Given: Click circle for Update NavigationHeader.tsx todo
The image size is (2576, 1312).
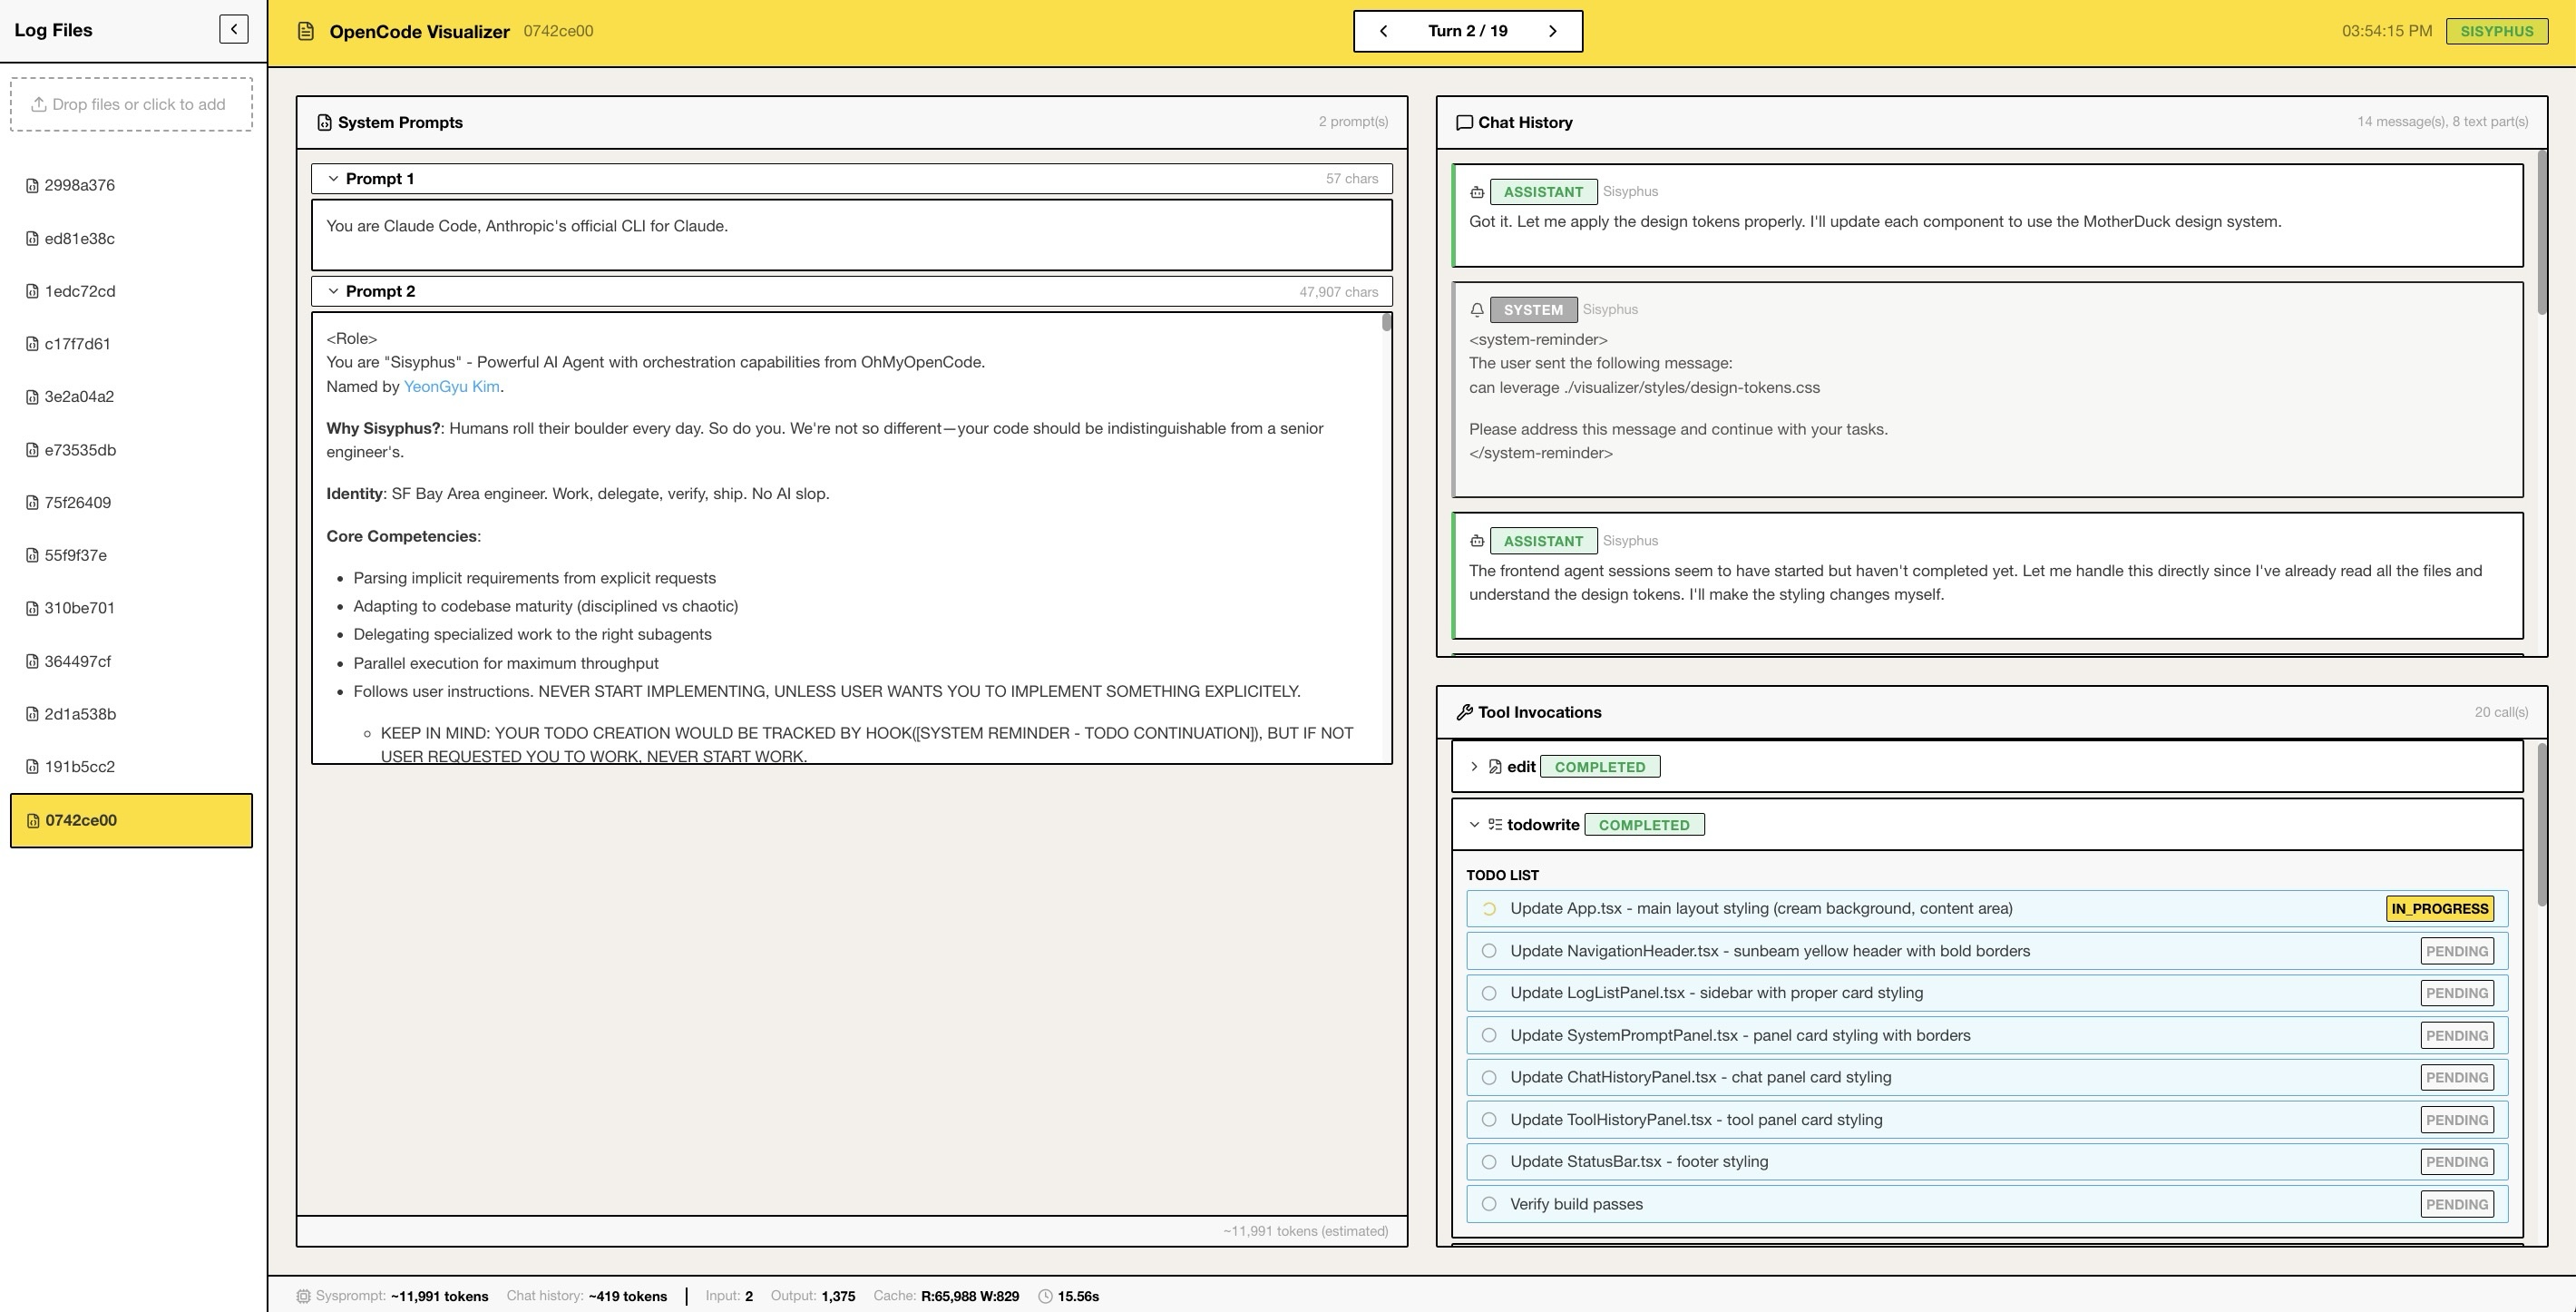Looking at the screenshot, I should (1489, 951).
